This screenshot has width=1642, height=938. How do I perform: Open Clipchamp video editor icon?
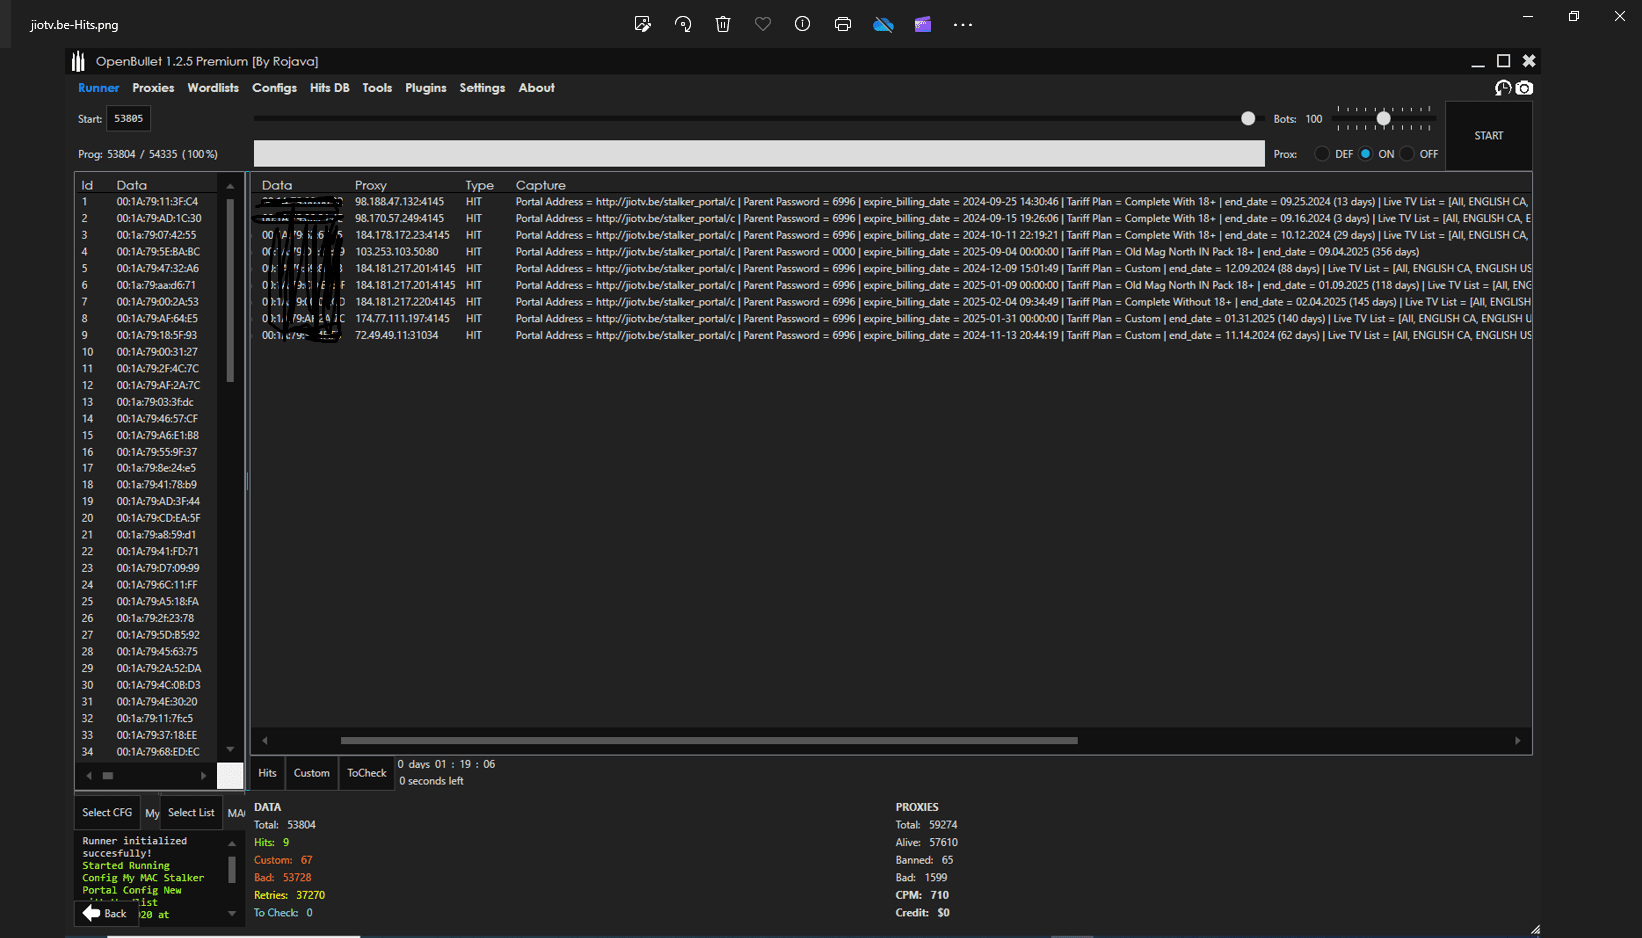(x=923, y=24)
